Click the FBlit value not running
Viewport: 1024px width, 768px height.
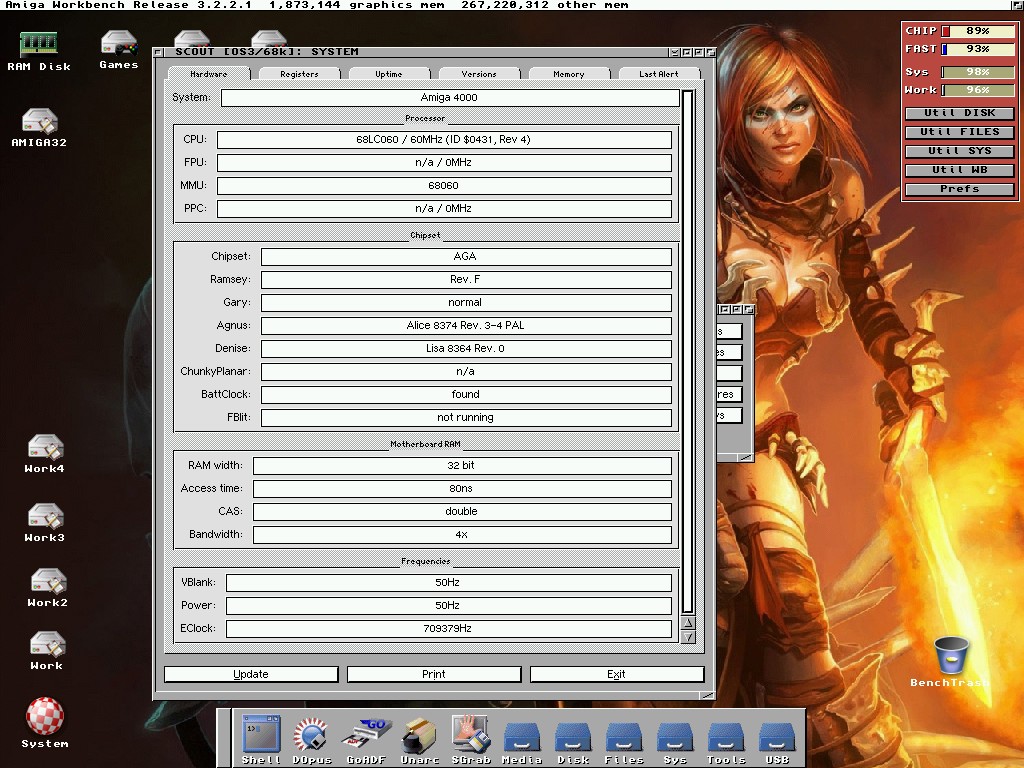point(466,417)
